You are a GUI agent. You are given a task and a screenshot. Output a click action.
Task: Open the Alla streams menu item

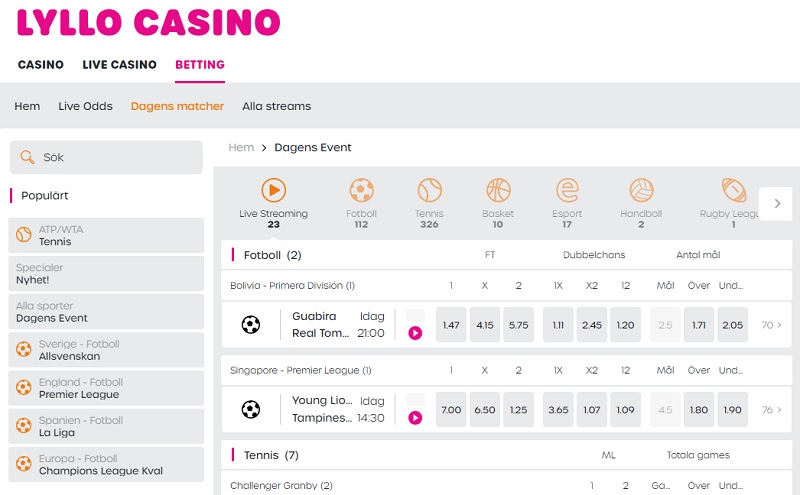pyautogui.click(x=277, y=106)
